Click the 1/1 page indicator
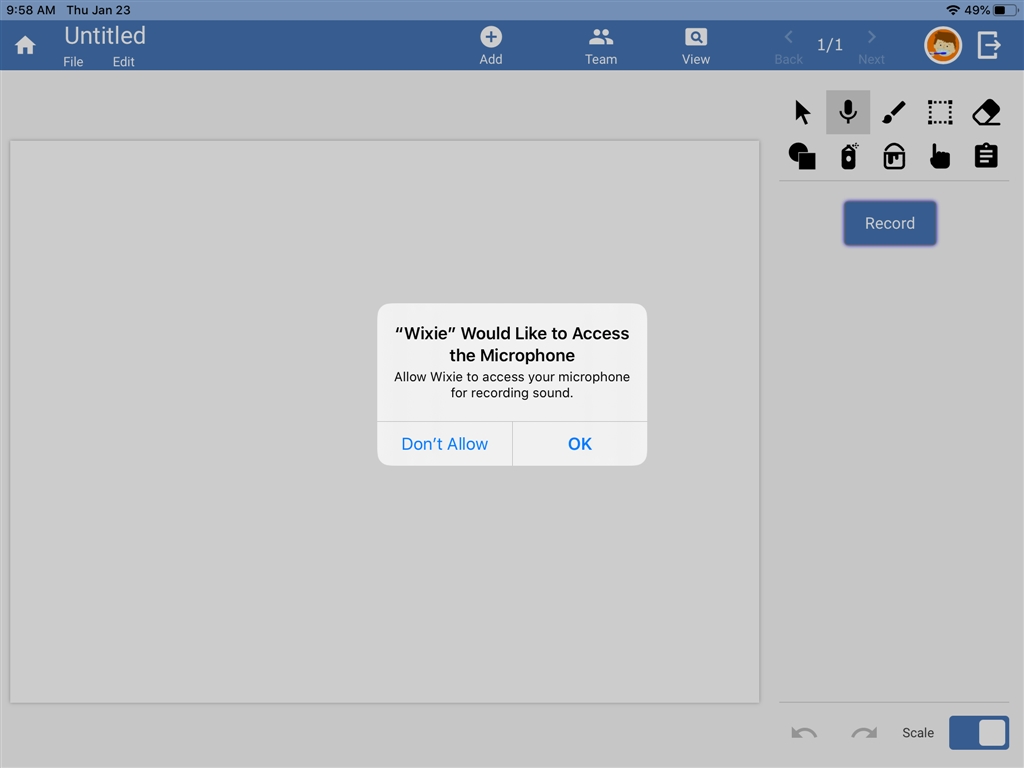This screenshot has width=1024, height=768. [829, 44]
